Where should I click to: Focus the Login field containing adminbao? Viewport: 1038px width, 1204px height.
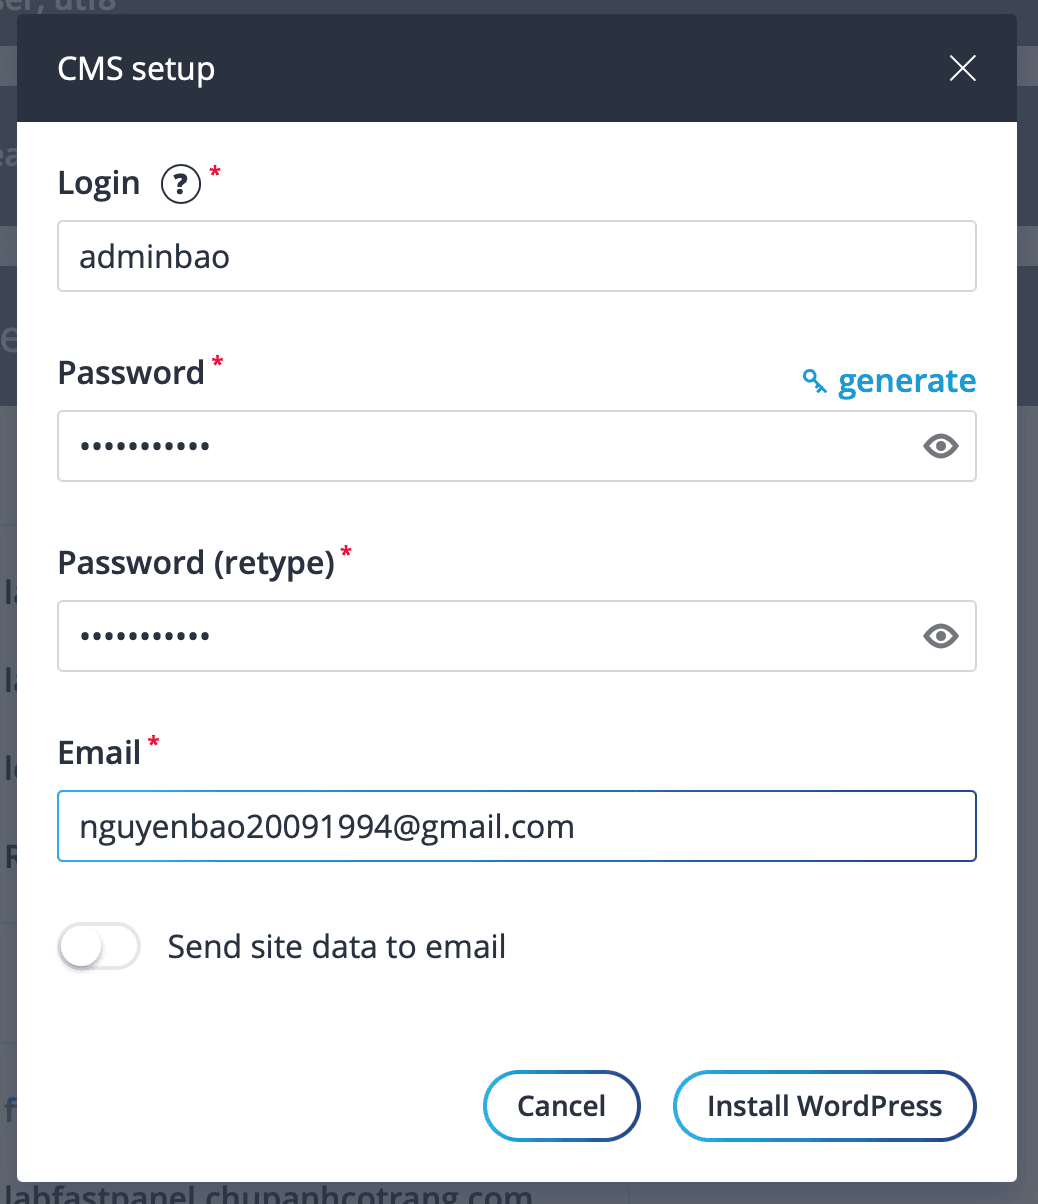[x=516, y=257]
